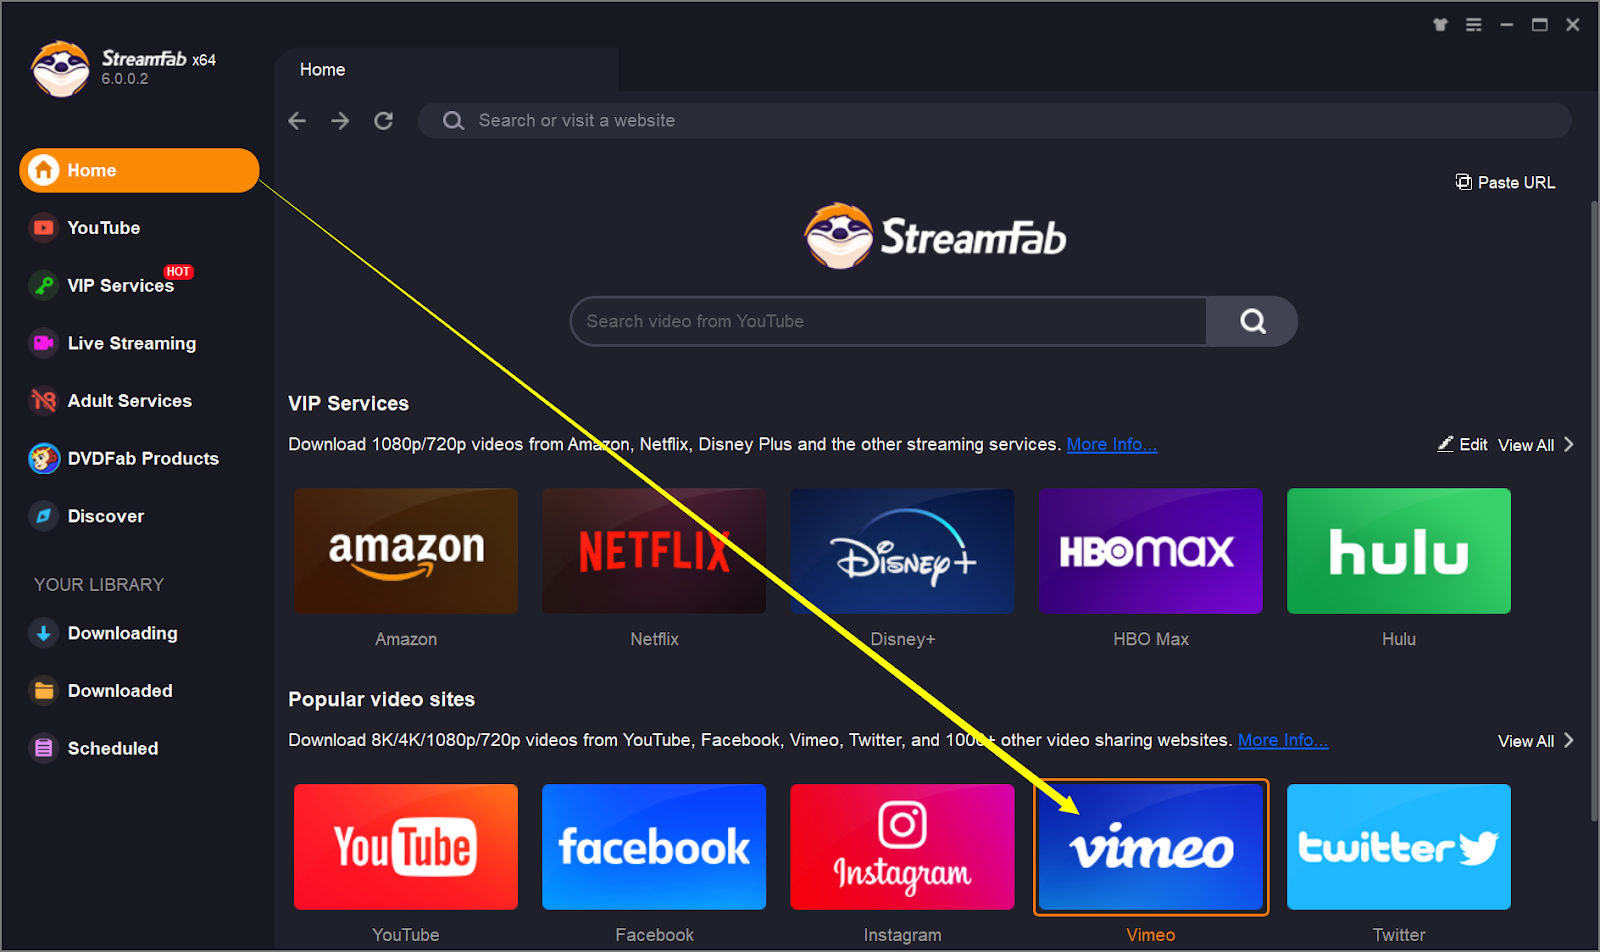The height and width of the screenshot is (952, 1600).
Task: Click View All for VIP Services
Action: pos(1525,445)
